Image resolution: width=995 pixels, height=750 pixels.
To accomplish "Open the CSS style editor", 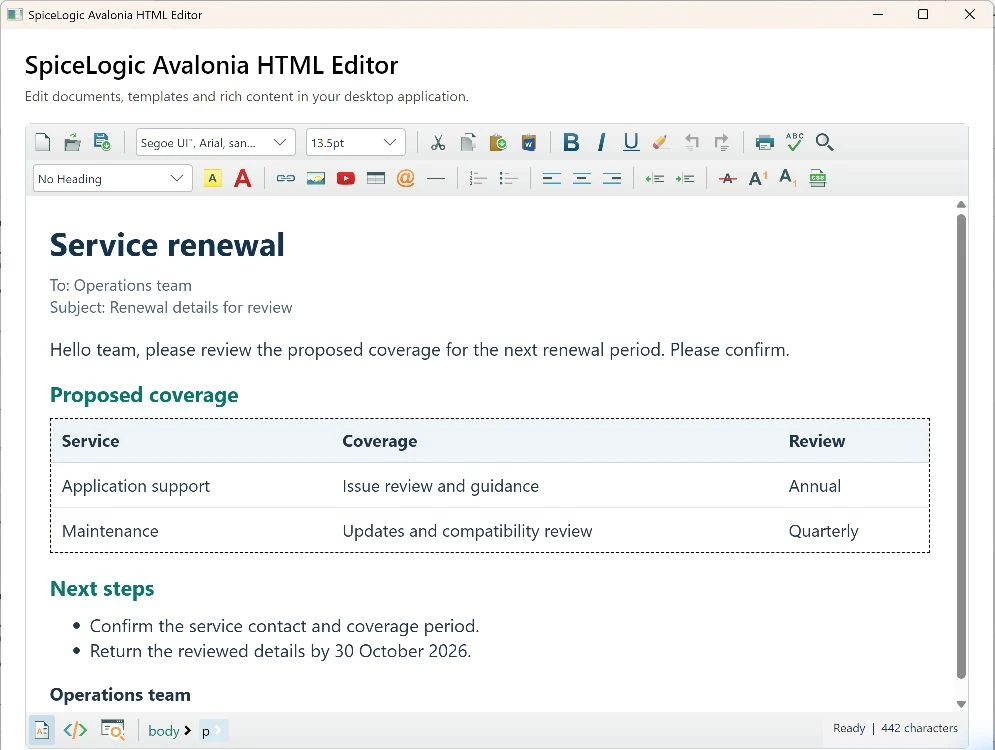I will coord(817,178).
